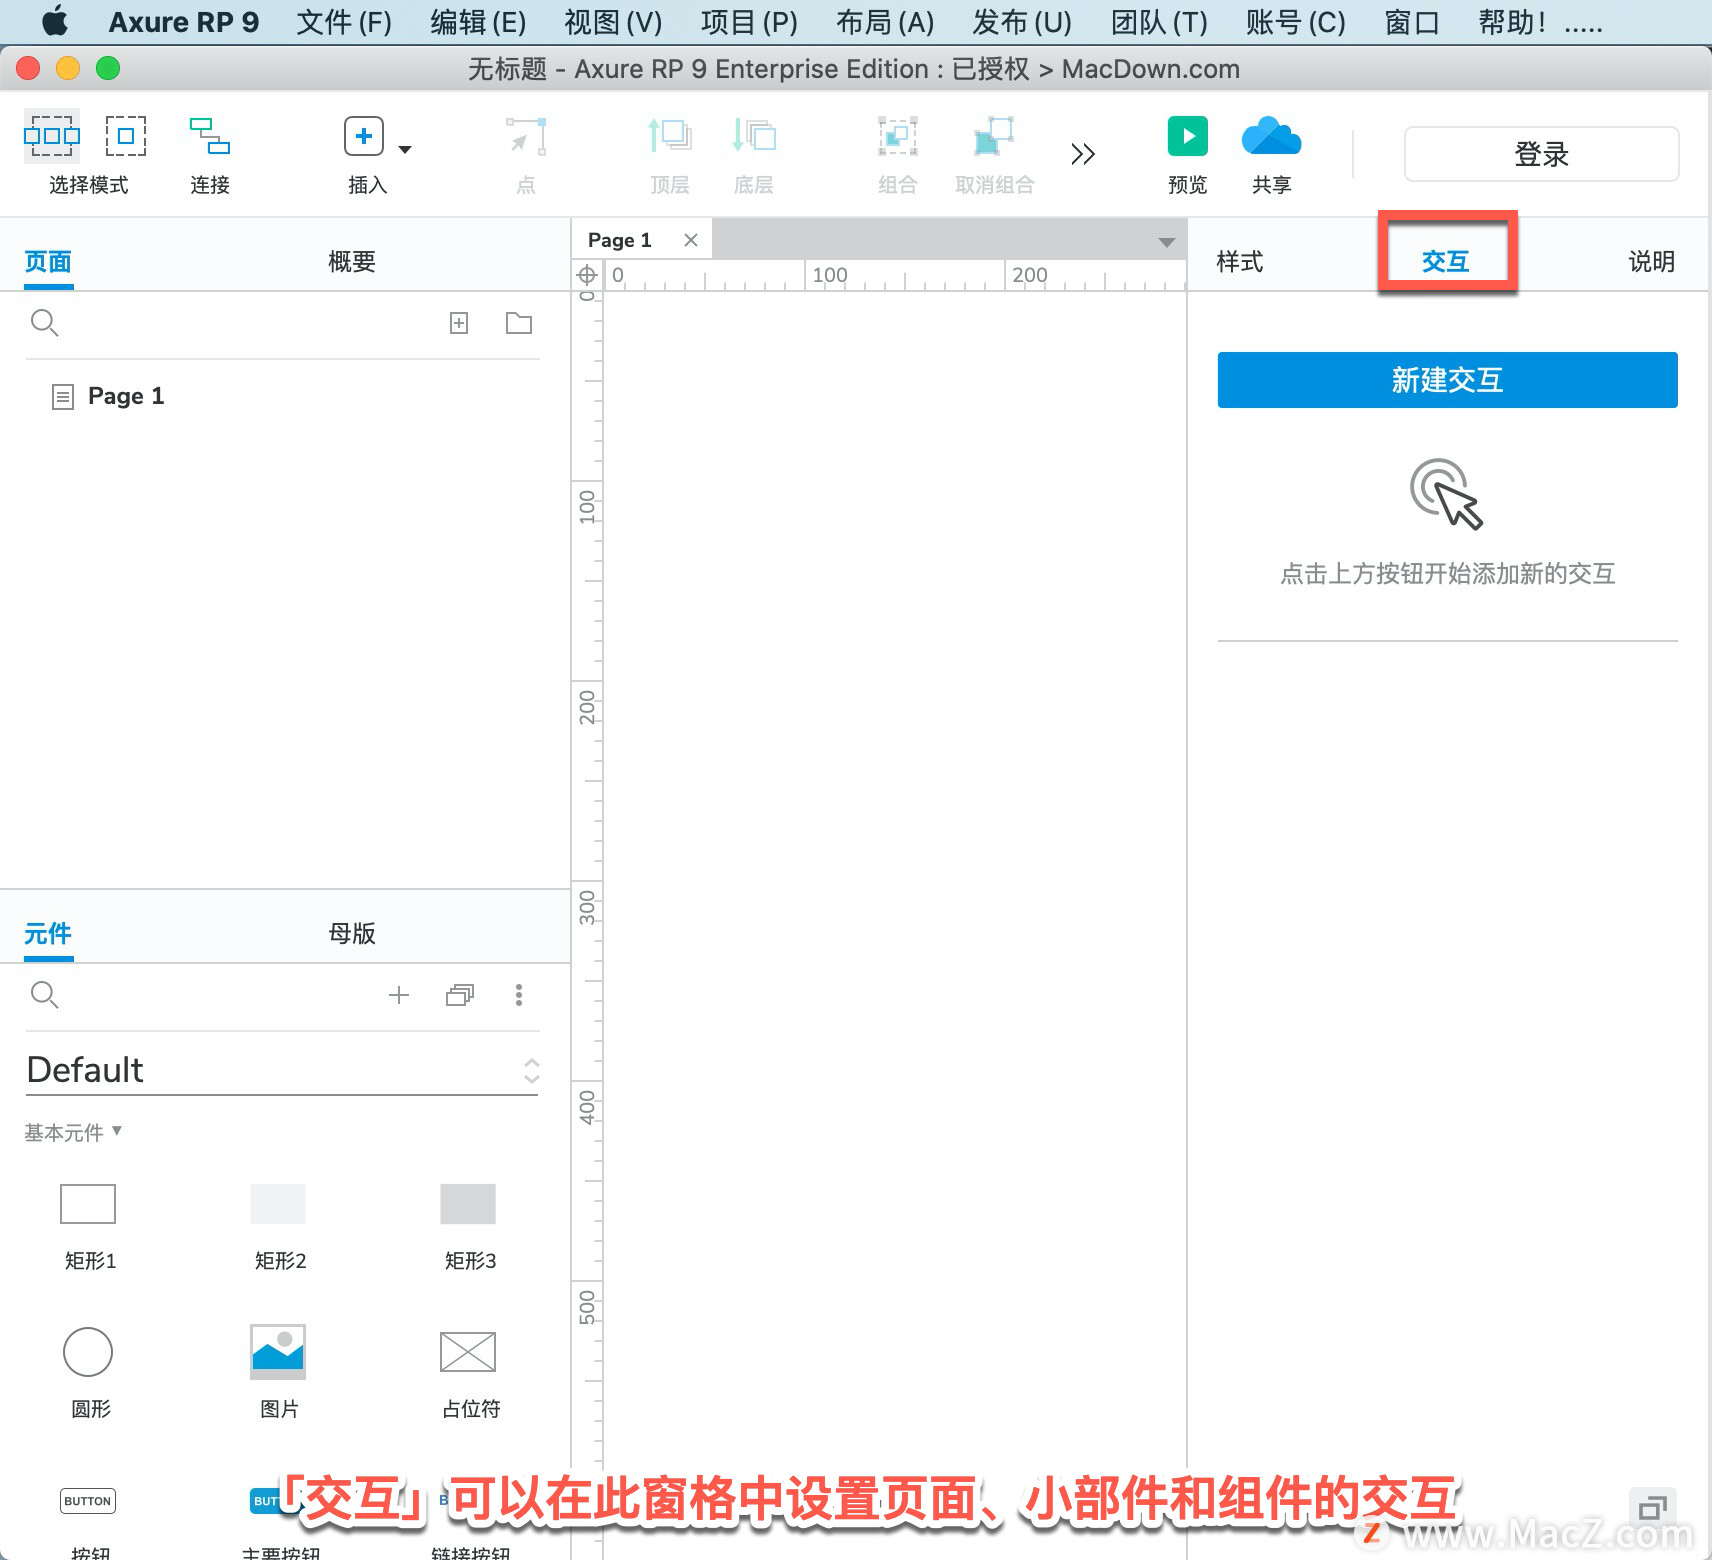Click the green Preview play button

coord(1188,136)
